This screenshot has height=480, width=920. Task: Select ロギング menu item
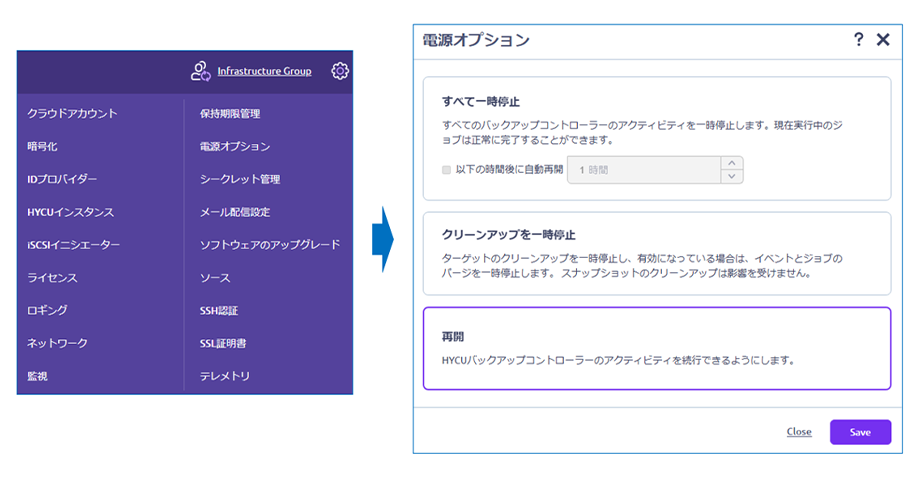(x=47, y=310)
